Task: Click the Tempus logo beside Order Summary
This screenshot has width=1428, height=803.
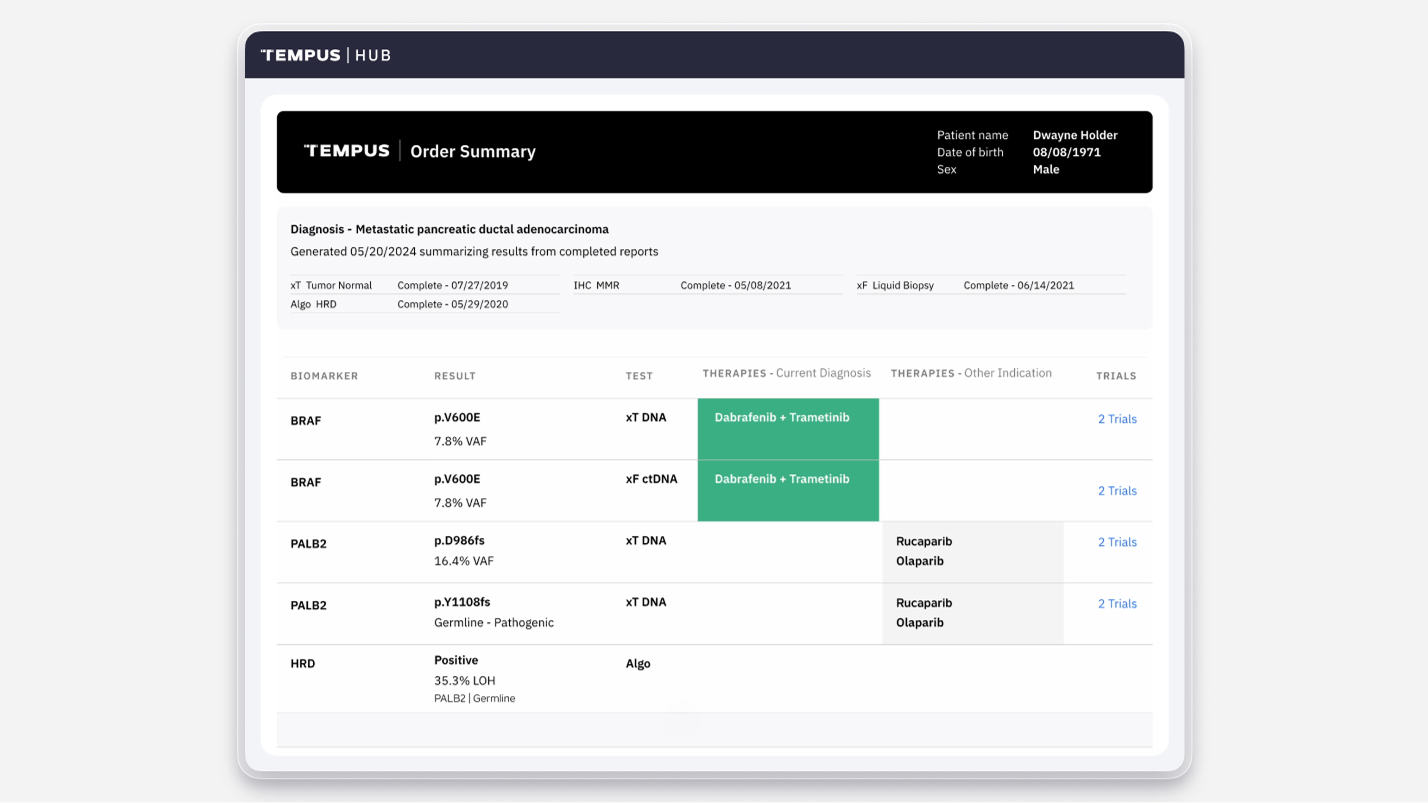Action: [347, 151]
